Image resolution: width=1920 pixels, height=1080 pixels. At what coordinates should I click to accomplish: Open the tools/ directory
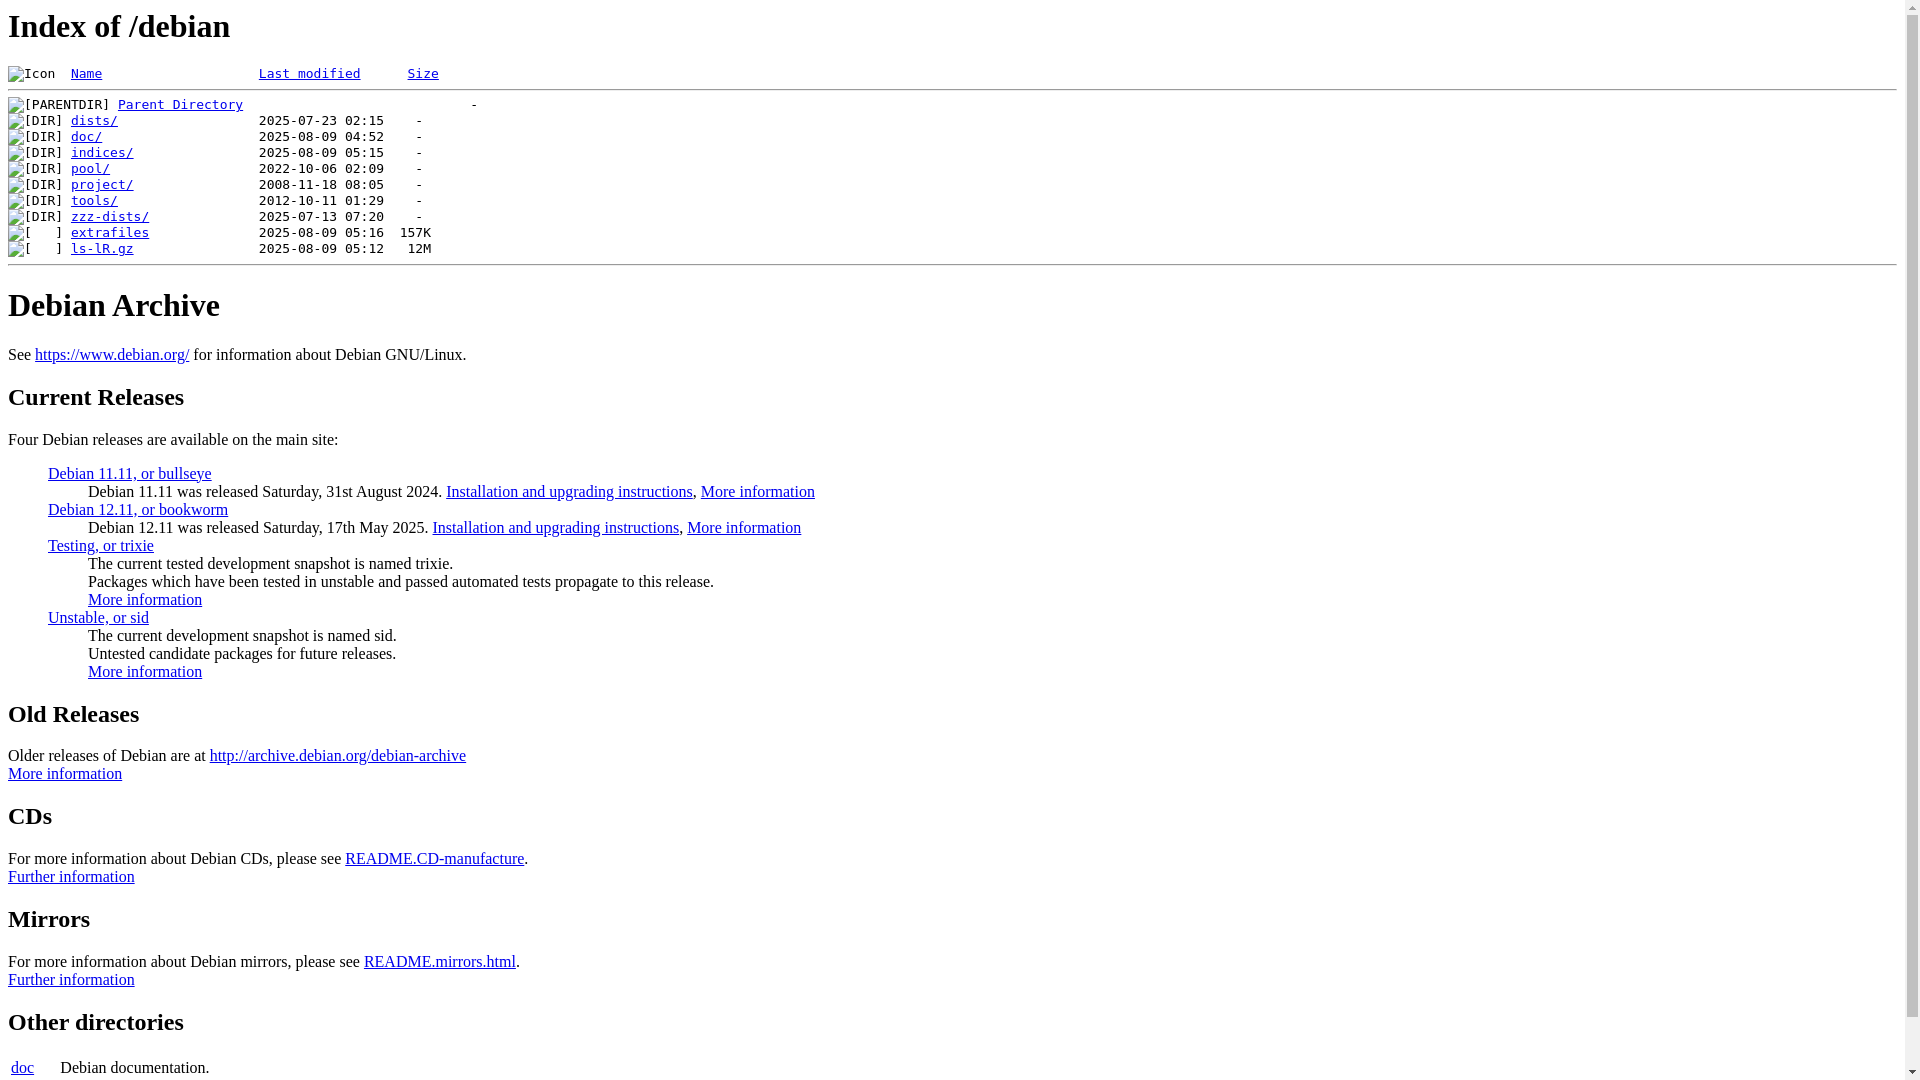coord(94,201)
